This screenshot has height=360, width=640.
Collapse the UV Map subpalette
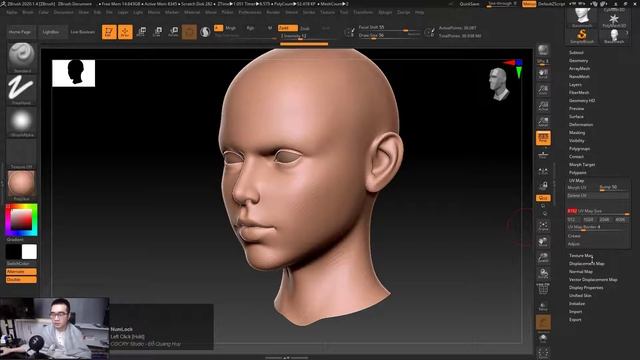(x=576, y=180)
